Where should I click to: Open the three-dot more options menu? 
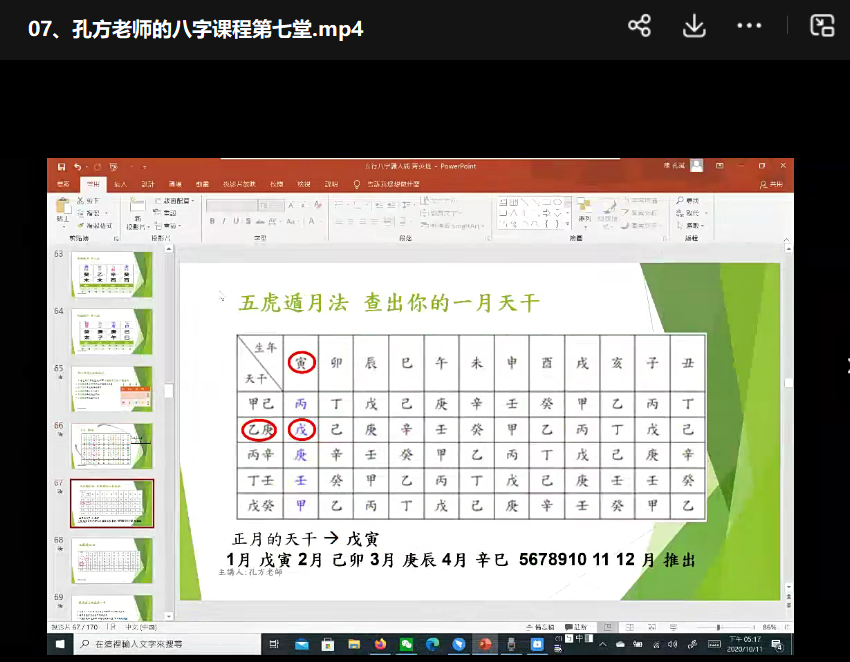coord(749,27)
